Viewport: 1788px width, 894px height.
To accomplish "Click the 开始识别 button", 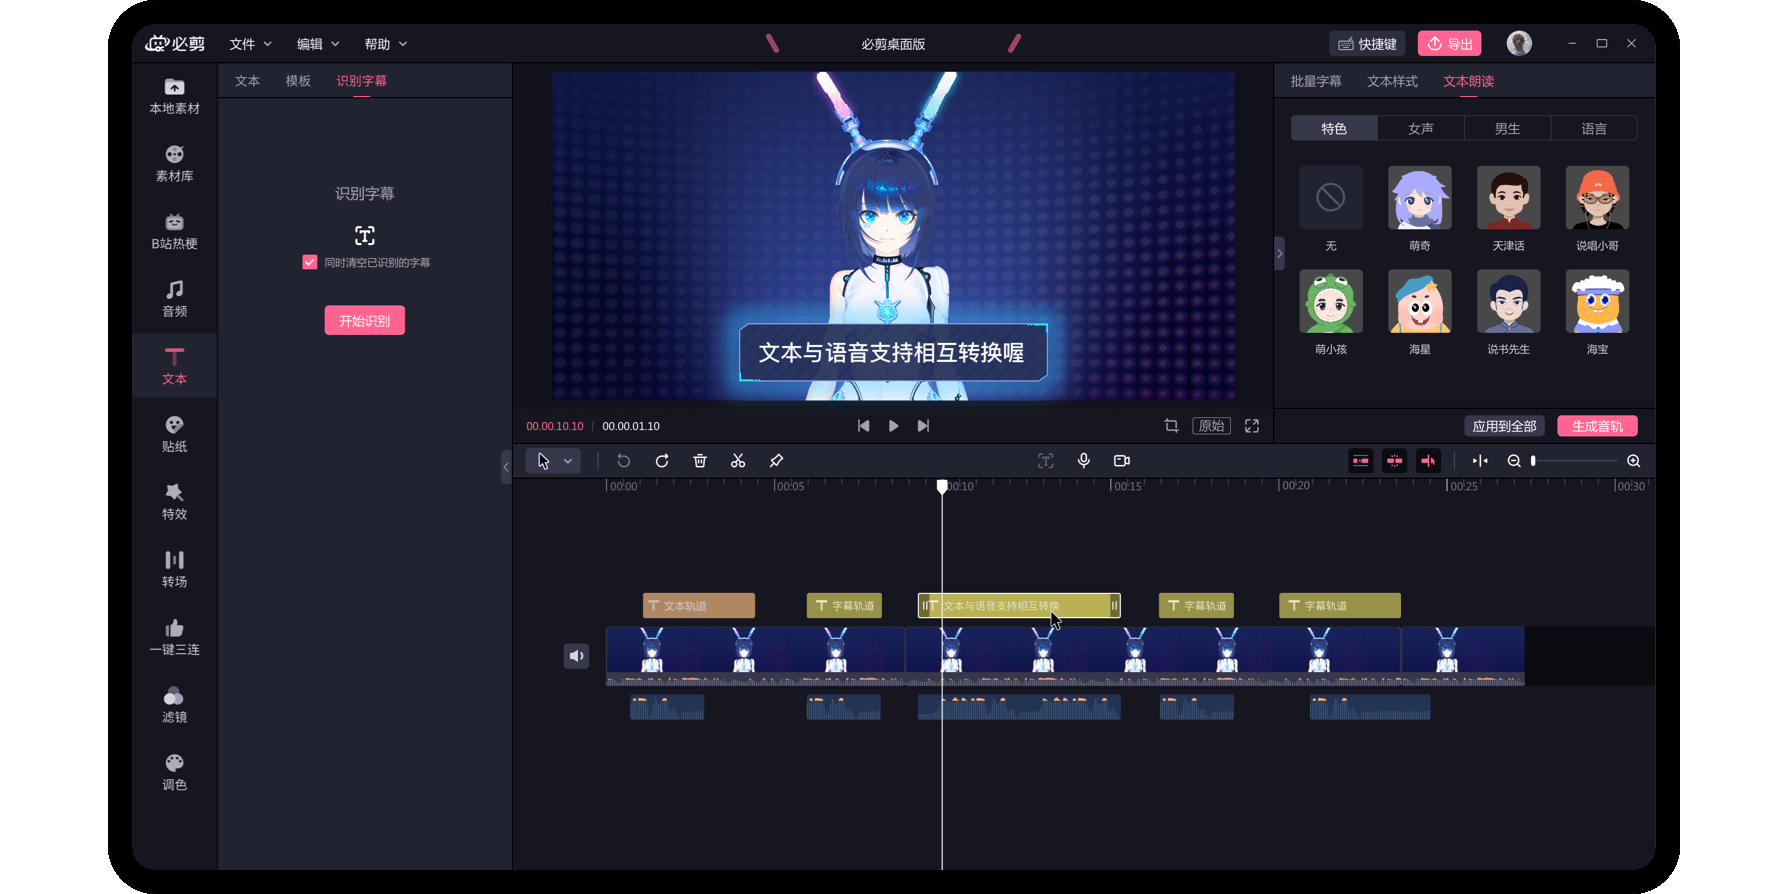I will tap(365, 321).
